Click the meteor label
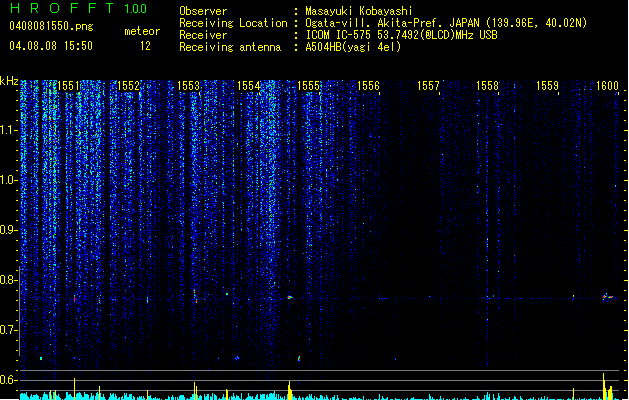This screenshot has height=400, width=629. click(x=142, y=31)
